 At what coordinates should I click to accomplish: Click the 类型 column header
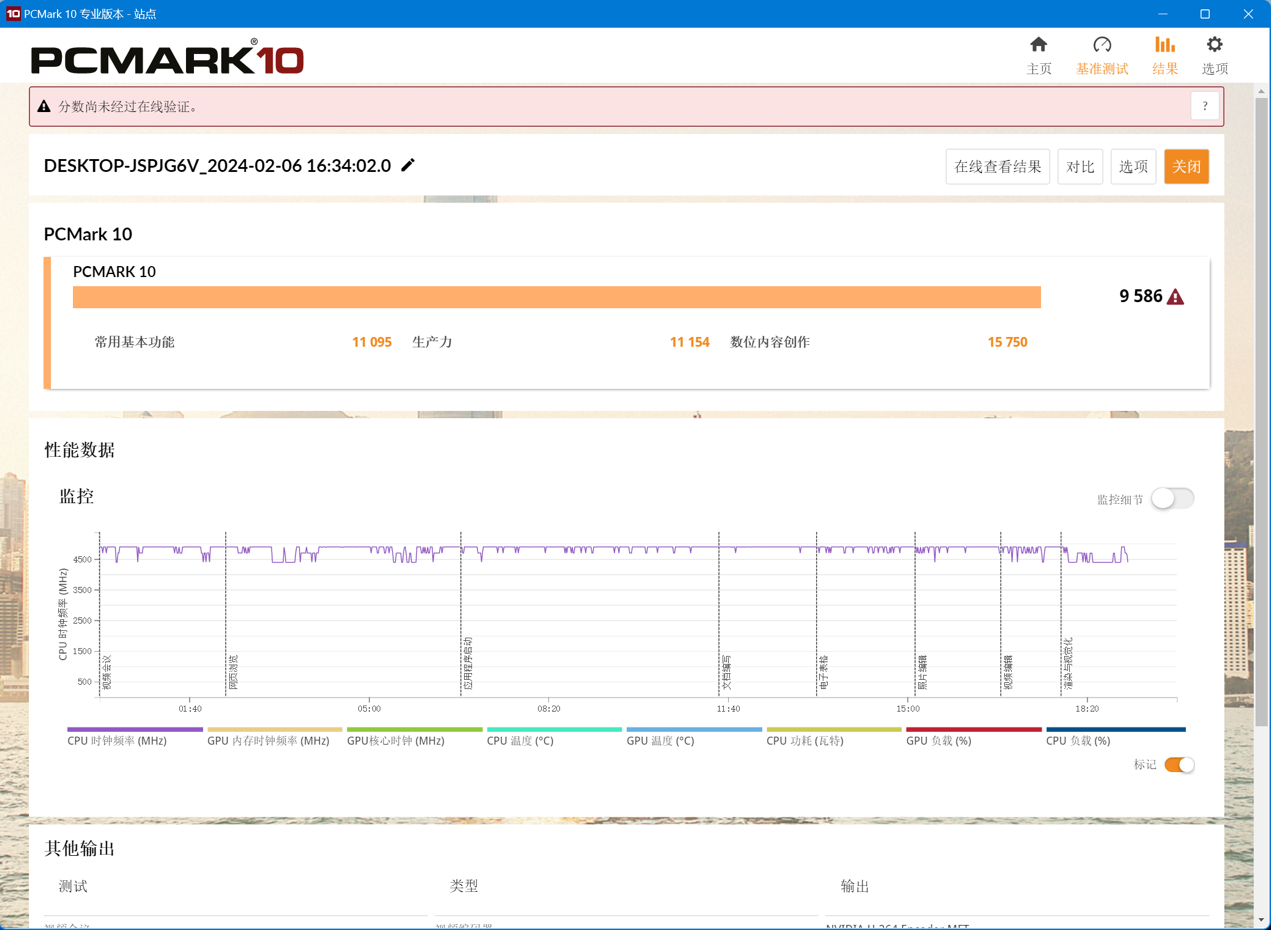tap(464, 887)
